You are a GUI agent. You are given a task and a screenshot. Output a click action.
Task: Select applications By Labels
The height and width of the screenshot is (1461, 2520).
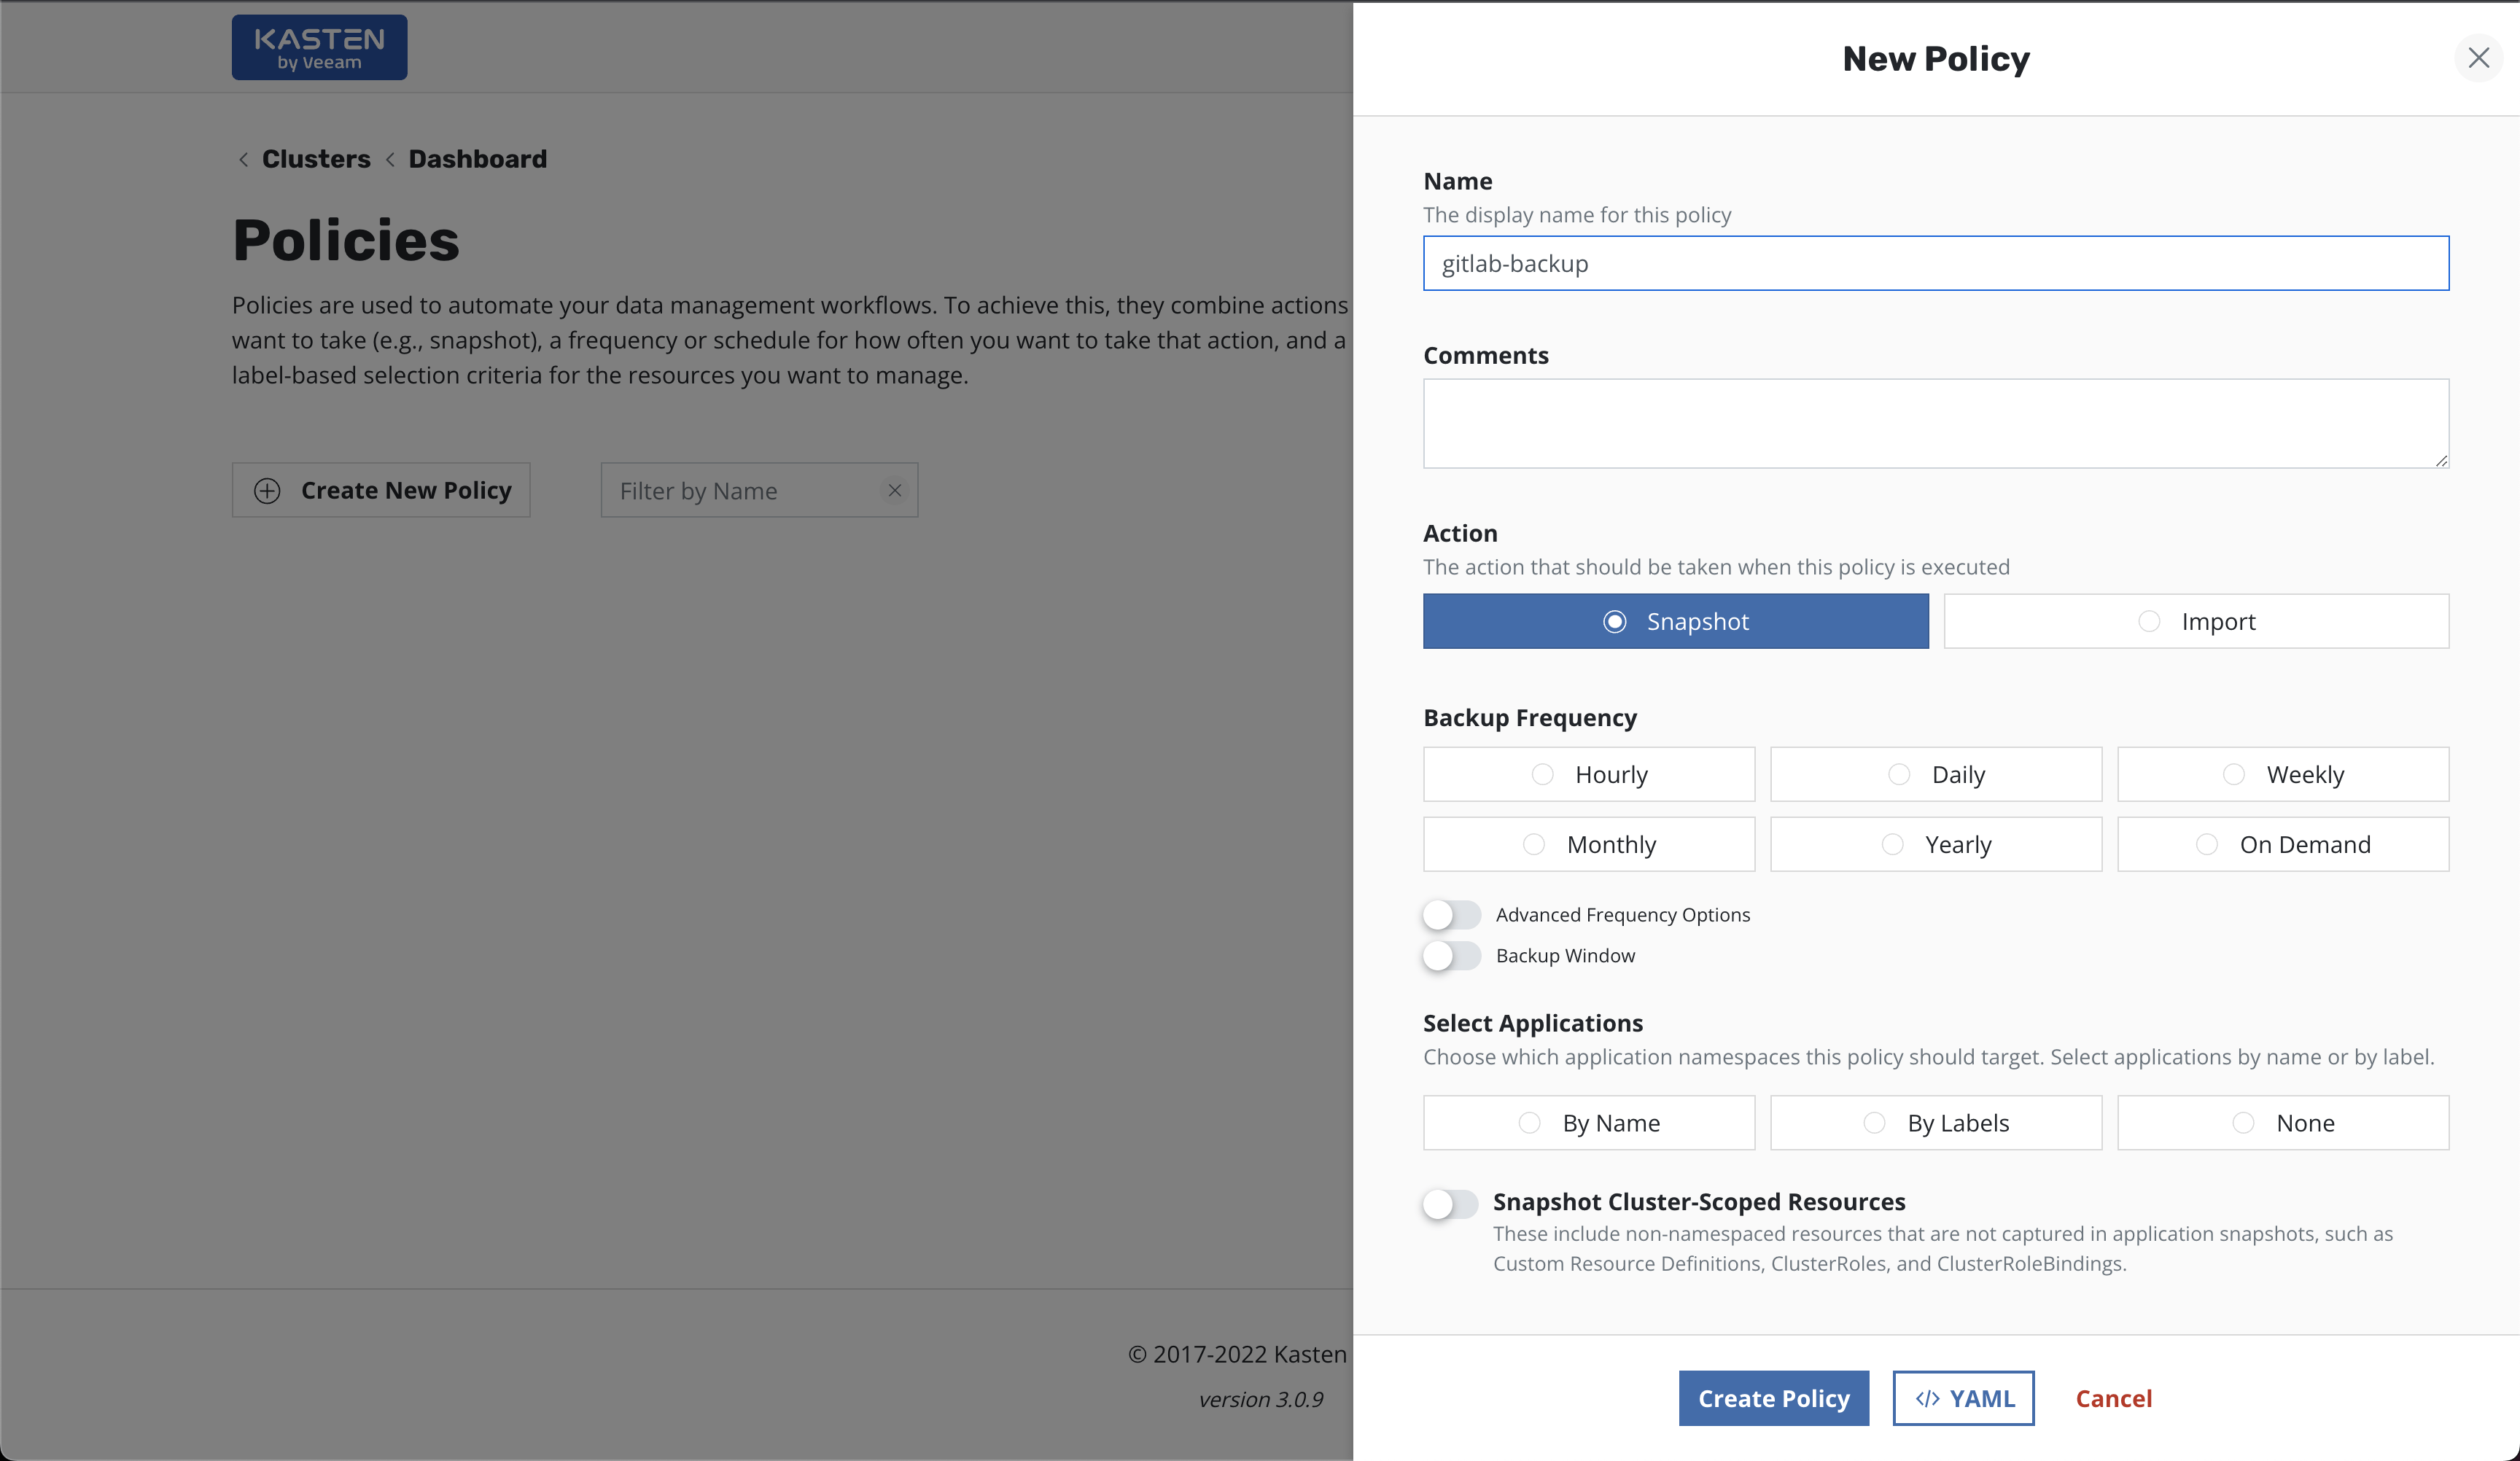point(1936,1123)
